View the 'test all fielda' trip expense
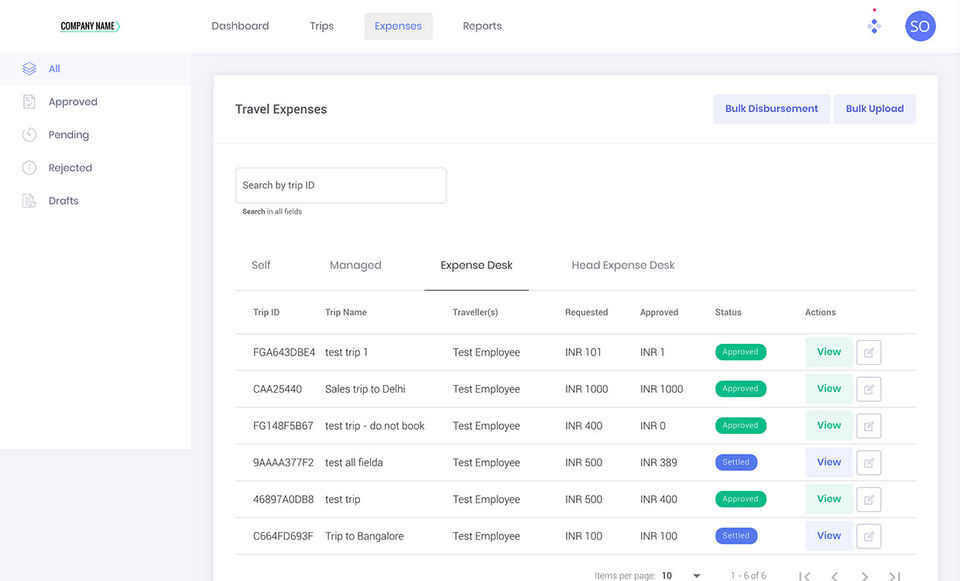The width and height of the screenshot is (960, 581). [x=828, y=462]
